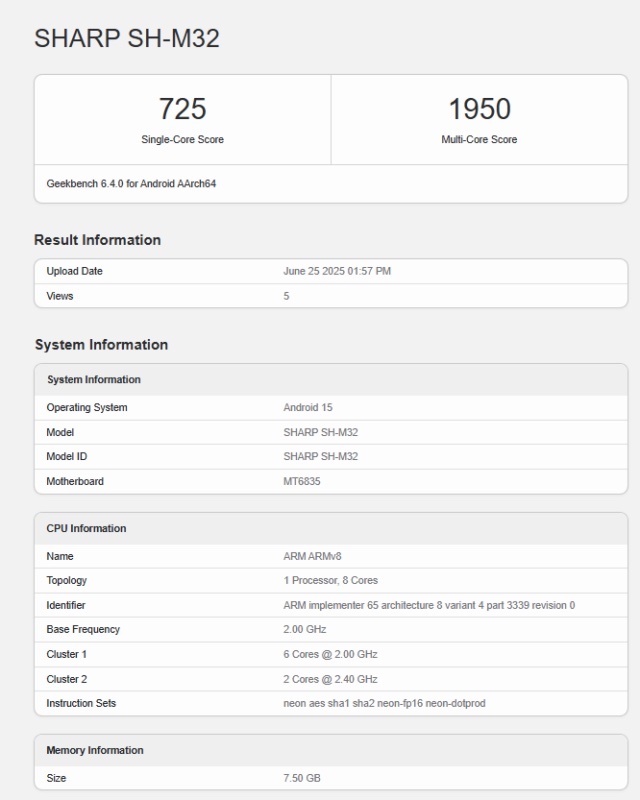Click the SHARP SH-M32 page title

click(127, 38)
